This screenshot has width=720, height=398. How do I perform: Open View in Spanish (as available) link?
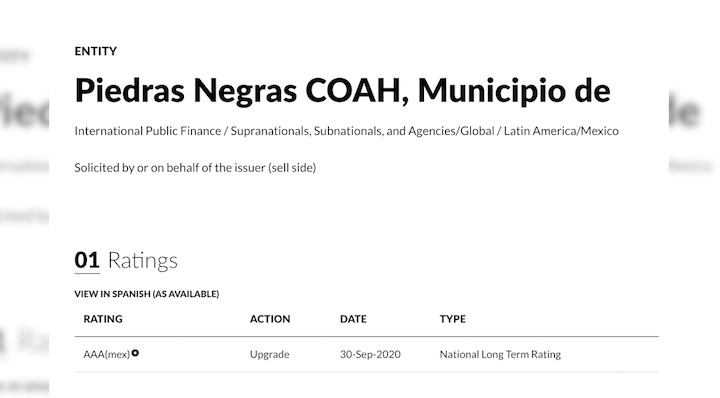(146, 294)
